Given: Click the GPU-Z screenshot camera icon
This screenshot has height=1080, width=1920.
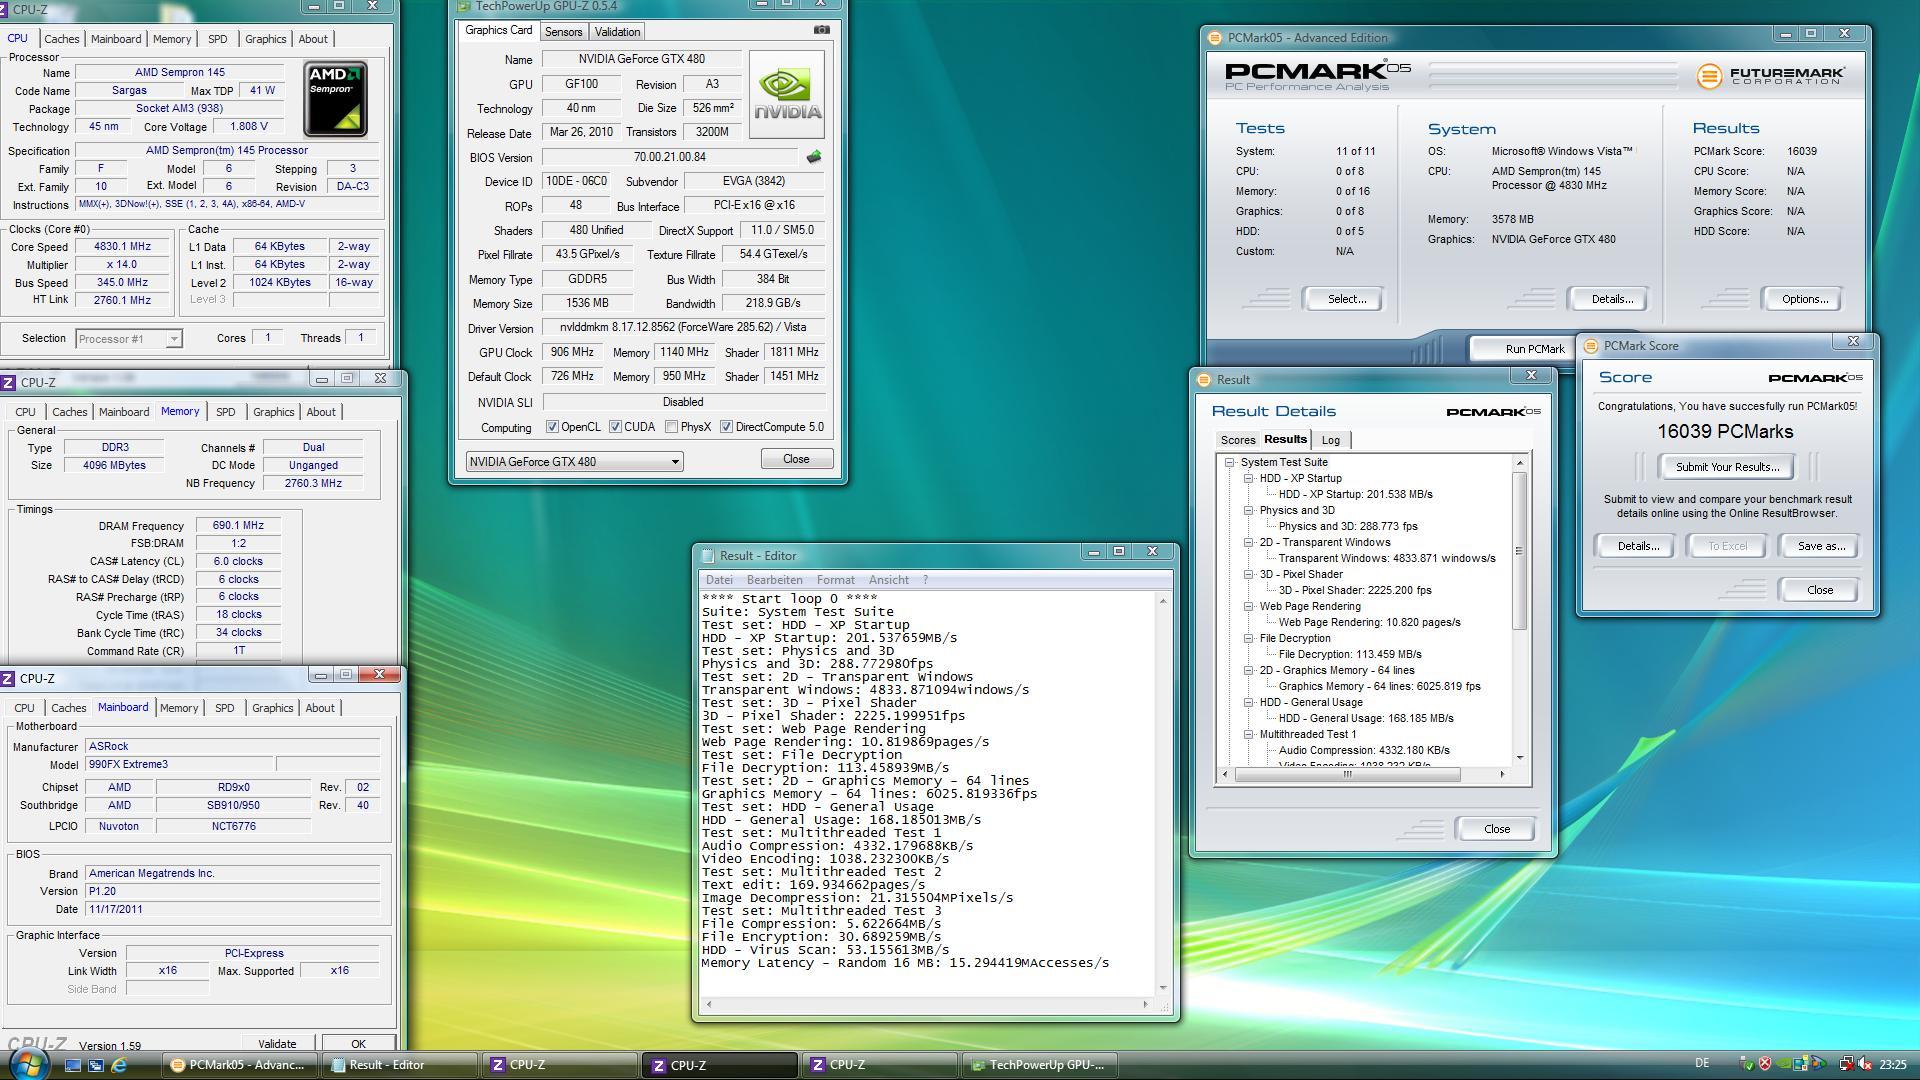Looking at the screenshot, I should click(x=821, y=30).
